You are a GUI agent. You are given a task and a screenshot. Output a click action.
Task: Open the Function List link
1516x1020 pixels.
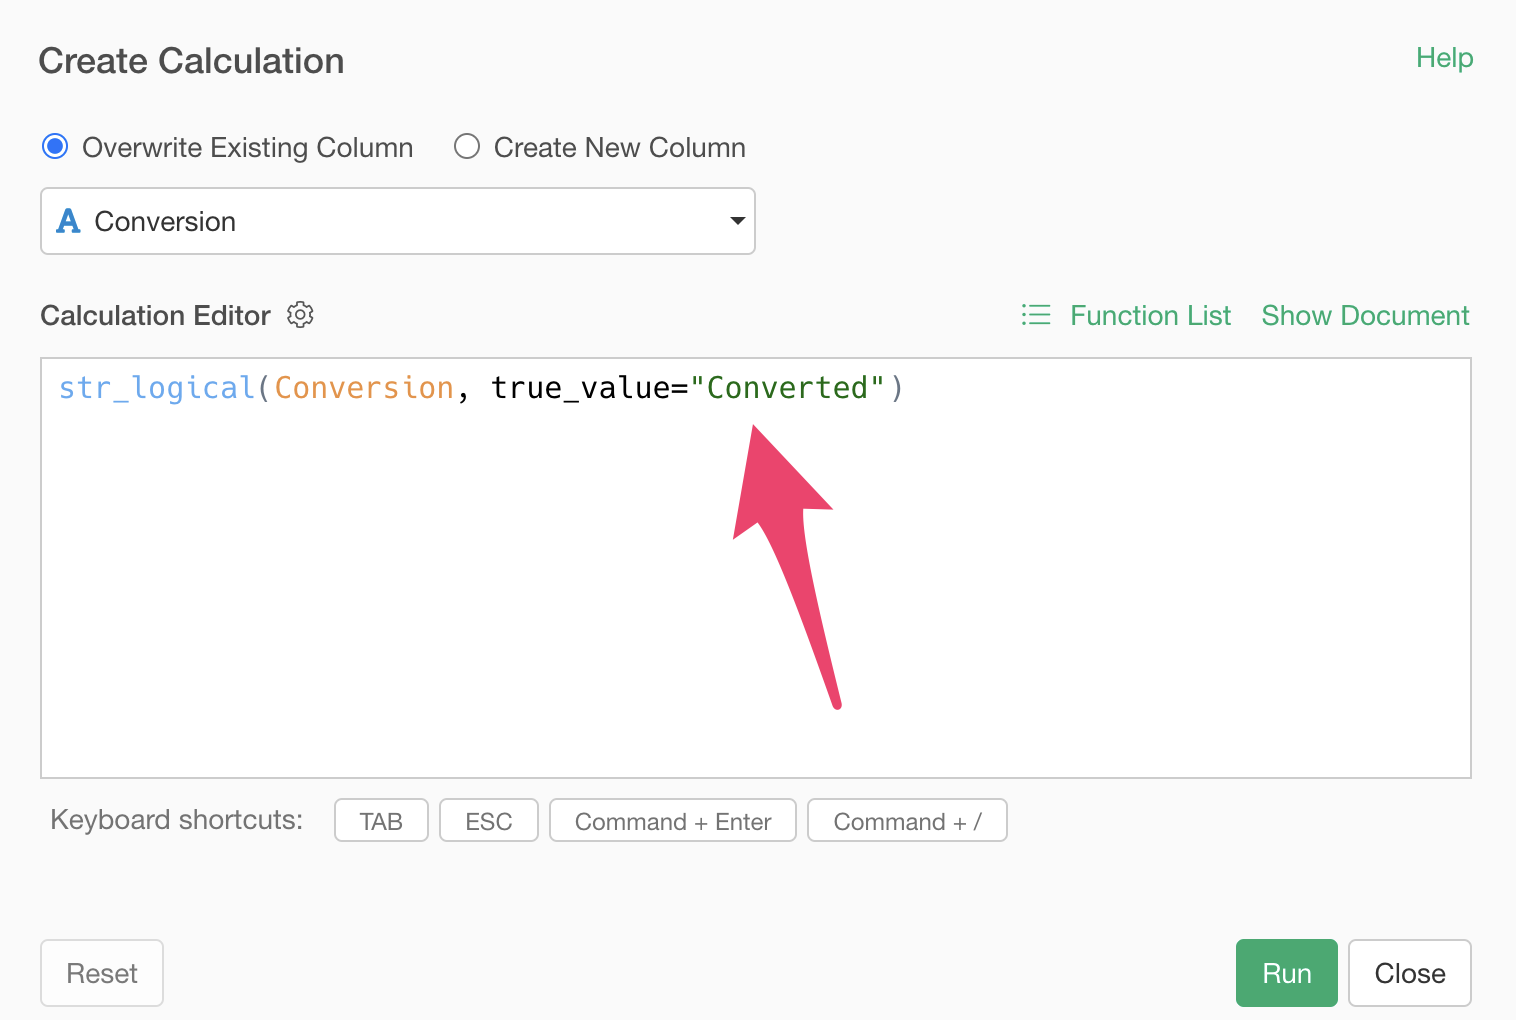pos(1150,315)
